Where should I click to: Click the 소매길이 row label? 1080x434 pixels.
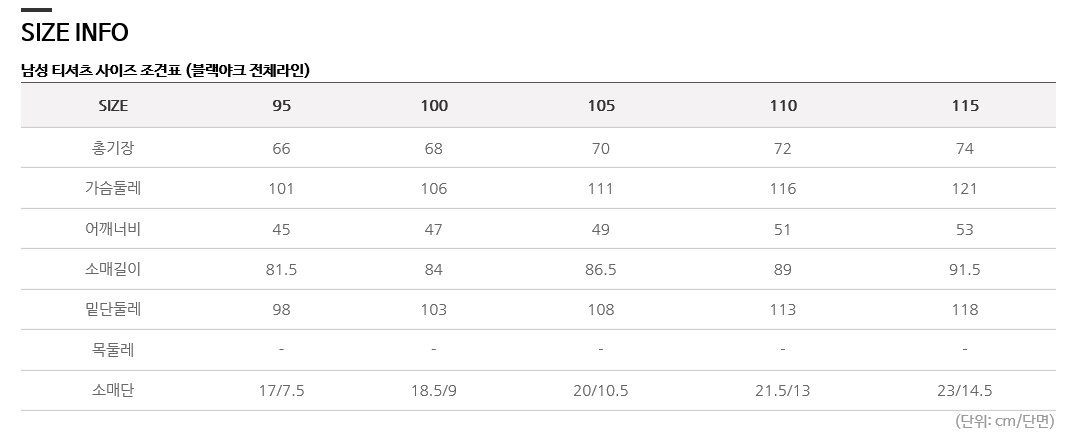point(113,269)
